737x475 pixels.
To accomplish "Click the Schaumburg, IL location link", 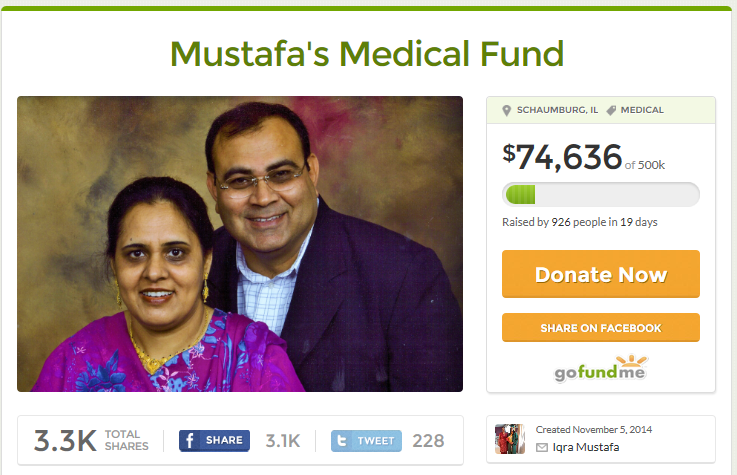I will [557, 110].
